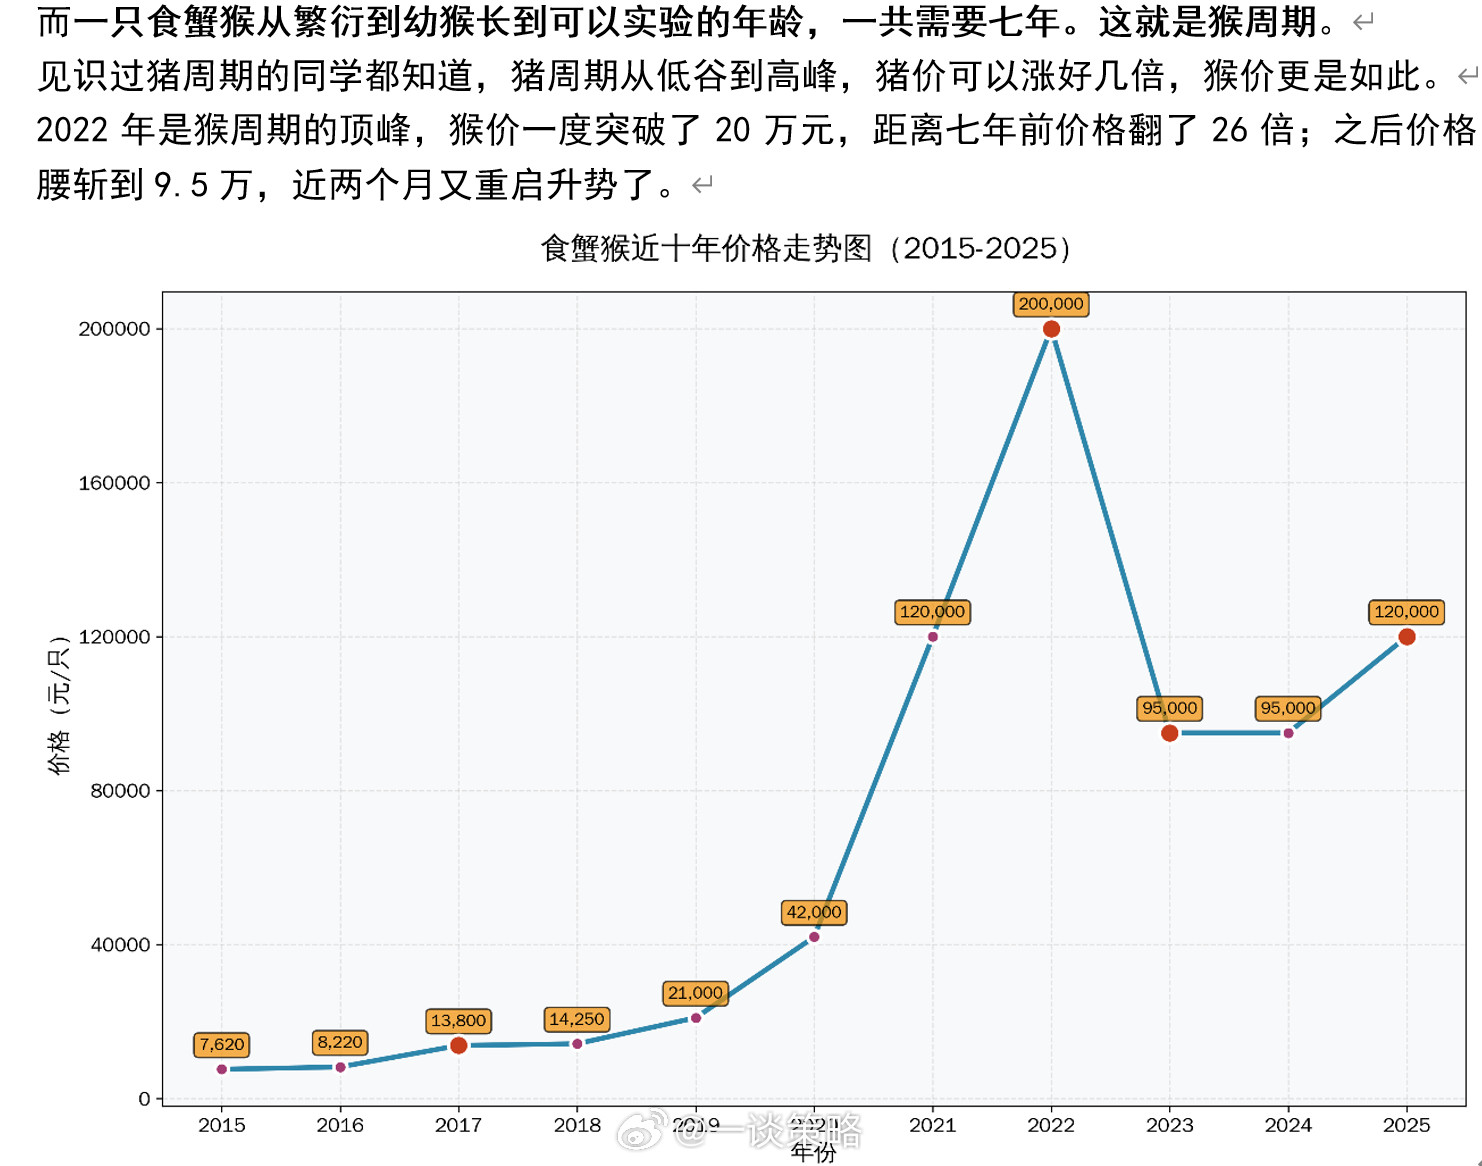Click the 2021 x-axis tick label
Screen dimensions: 1482x1166
[932, 1125]
